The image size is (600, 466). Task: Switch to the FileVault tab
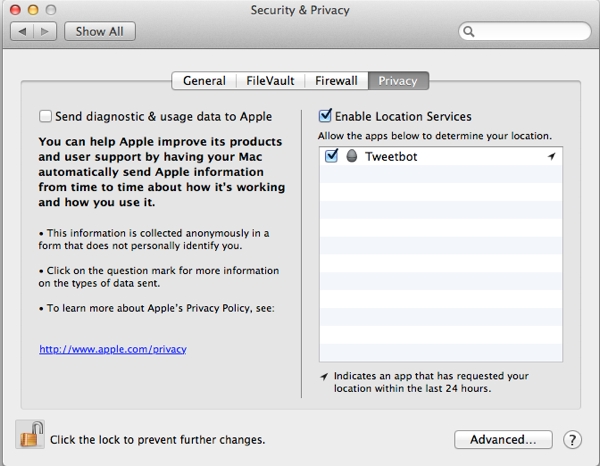(270, 81)
